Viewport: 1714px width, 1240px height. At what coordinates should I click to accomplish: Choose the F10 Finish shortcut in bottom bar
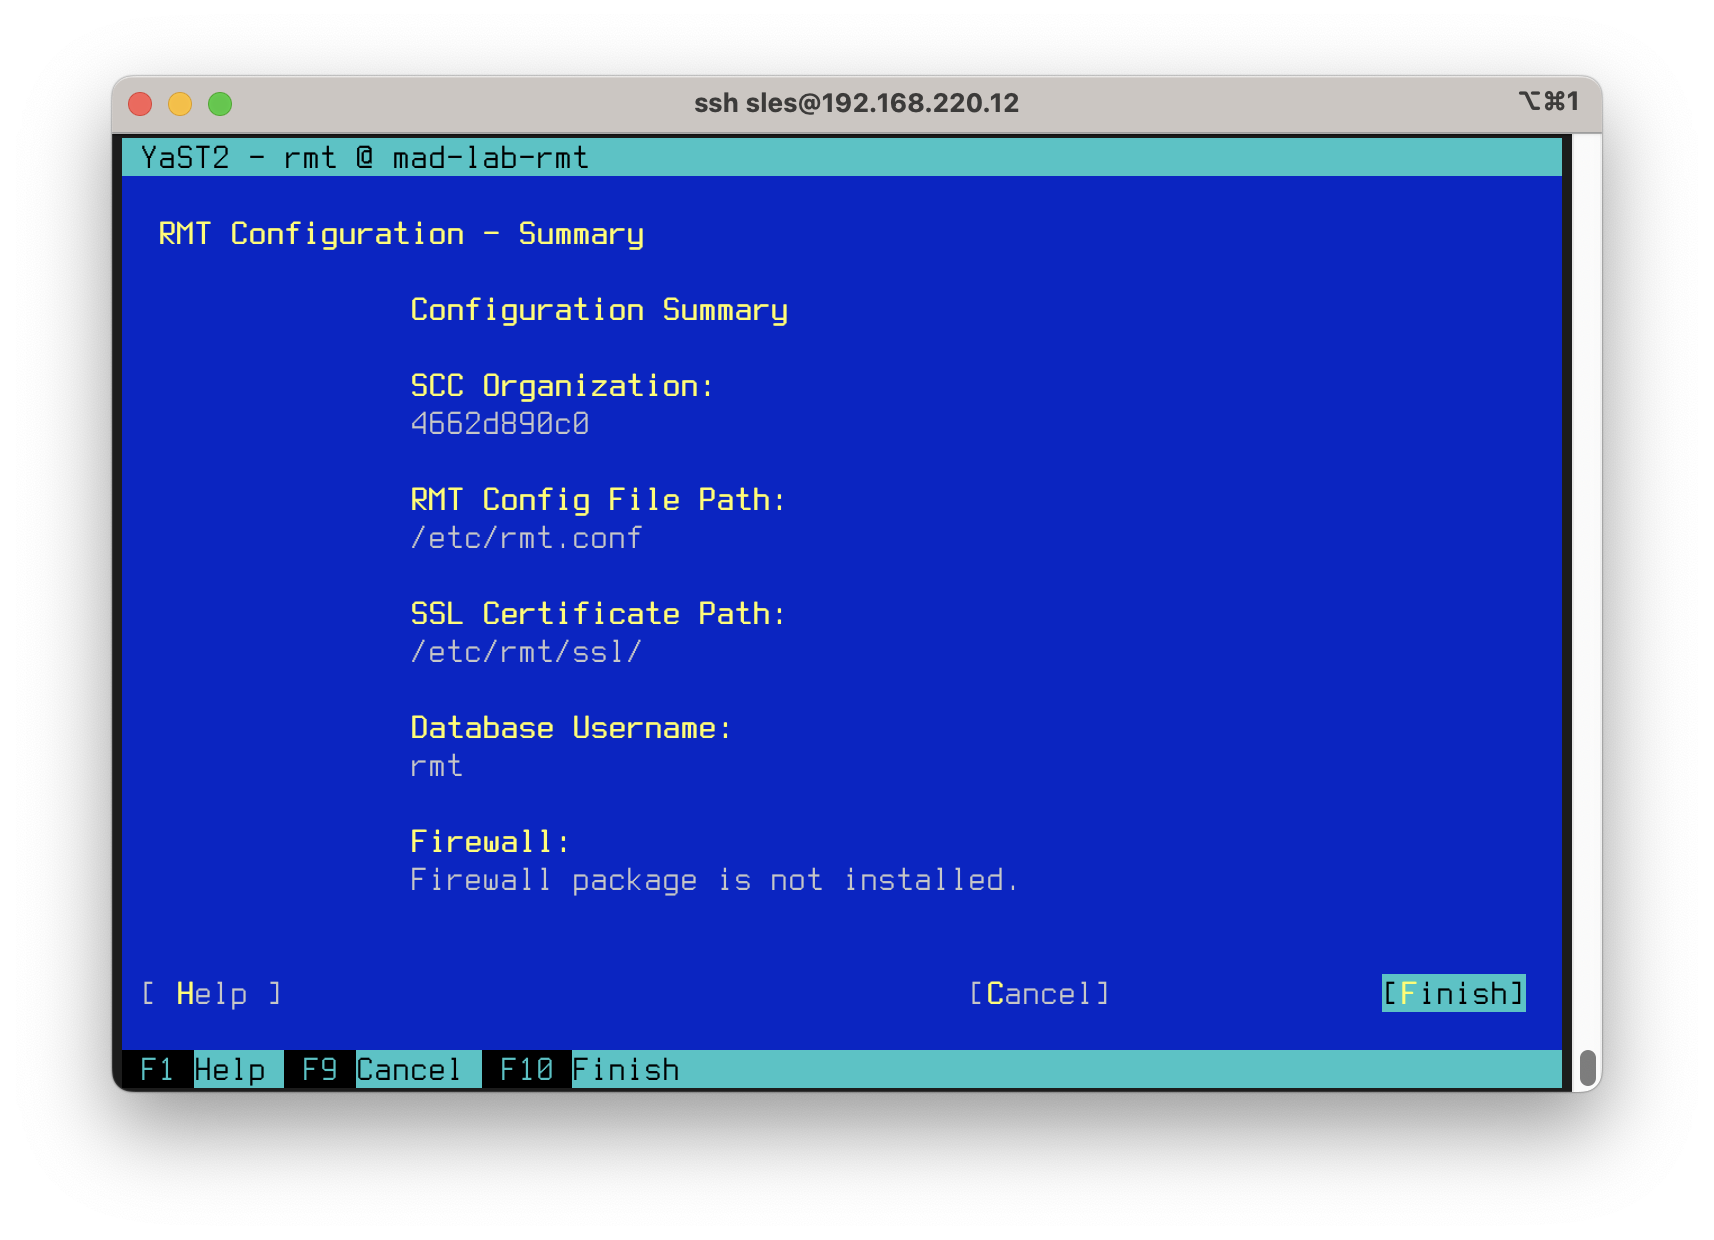coord(589,1069)
